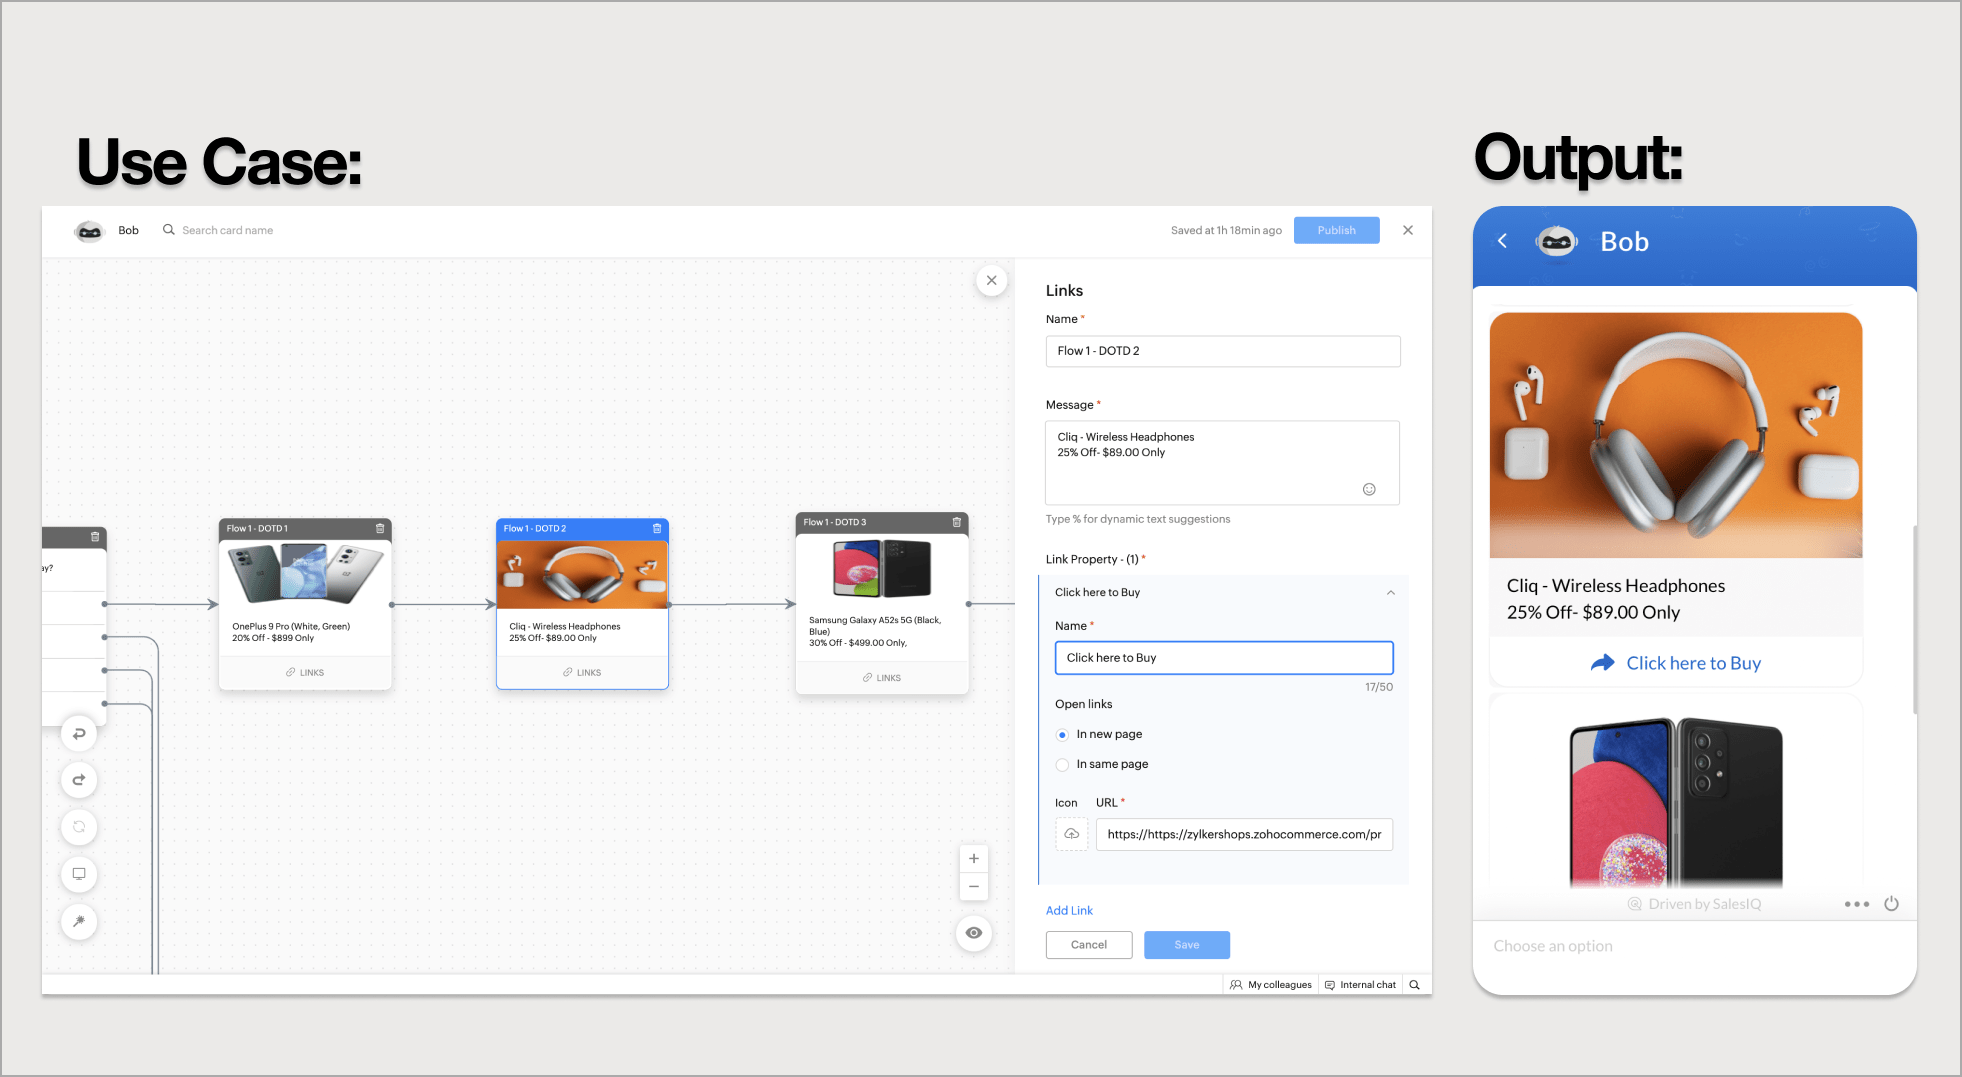This screenshot has height=1077, width=1962.
Task: Open chat more options three dots
Action: click(1857, 904)
